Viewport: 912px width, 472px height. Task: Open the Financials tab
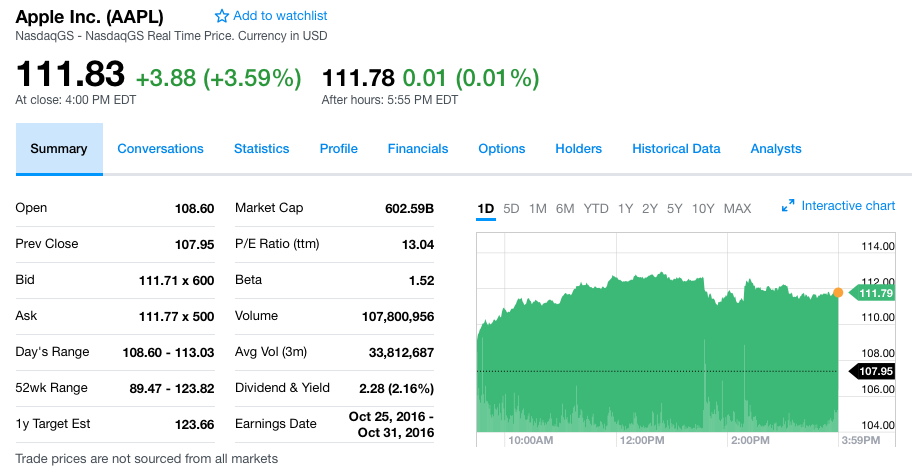pyautogui.click(x=418, y=149)
